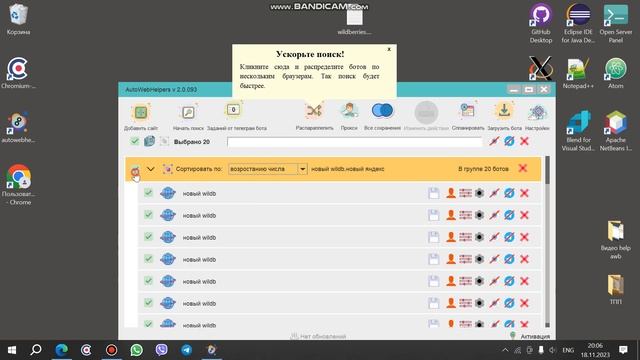This screenshot has height=360, width=640.
Task: Switch the ENG input language indicator
Action: [568, 350]
